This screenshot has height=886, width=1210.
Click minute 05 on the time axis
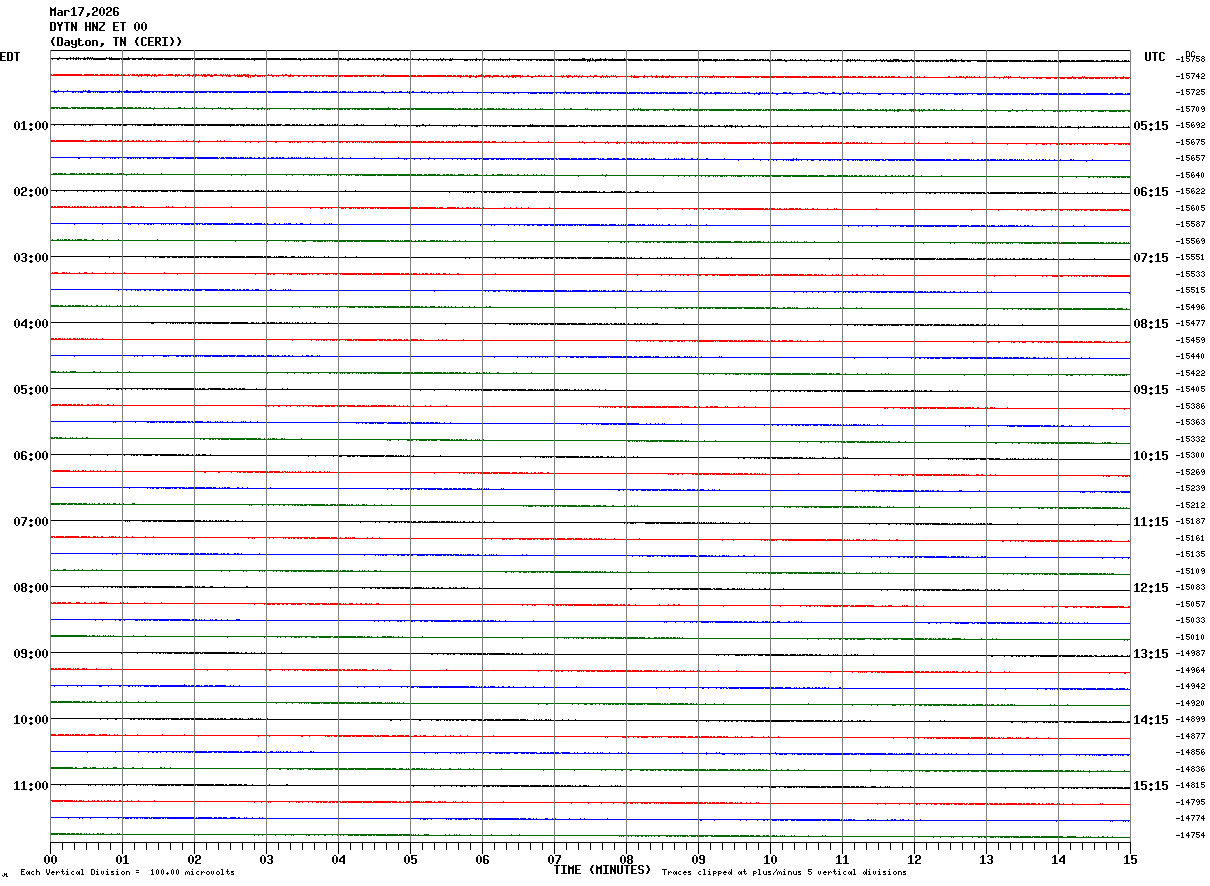click(410, 859)
